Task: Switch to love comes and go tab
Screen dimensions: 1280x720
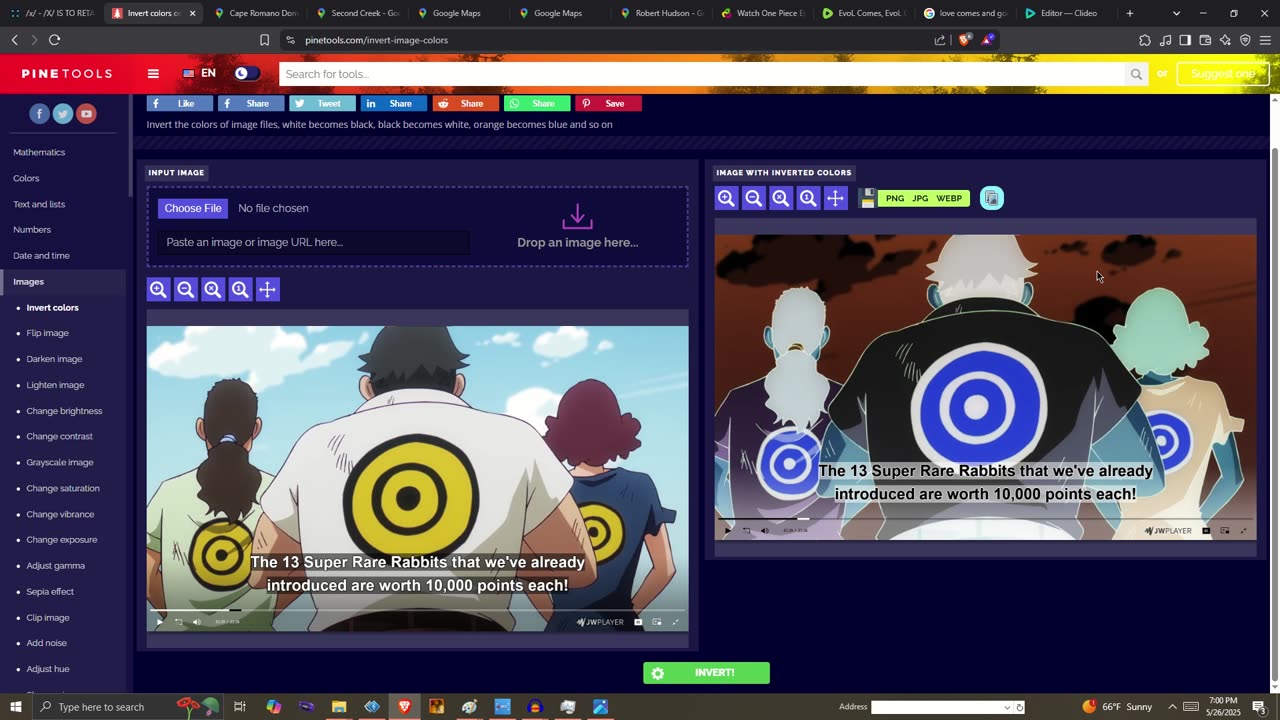Action: pyautogui.click(x=965, y=13)
